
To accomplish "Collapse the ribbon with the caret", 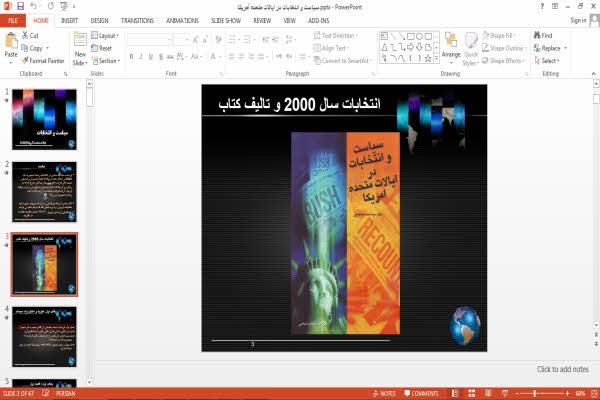I will [x=594, y=73].
